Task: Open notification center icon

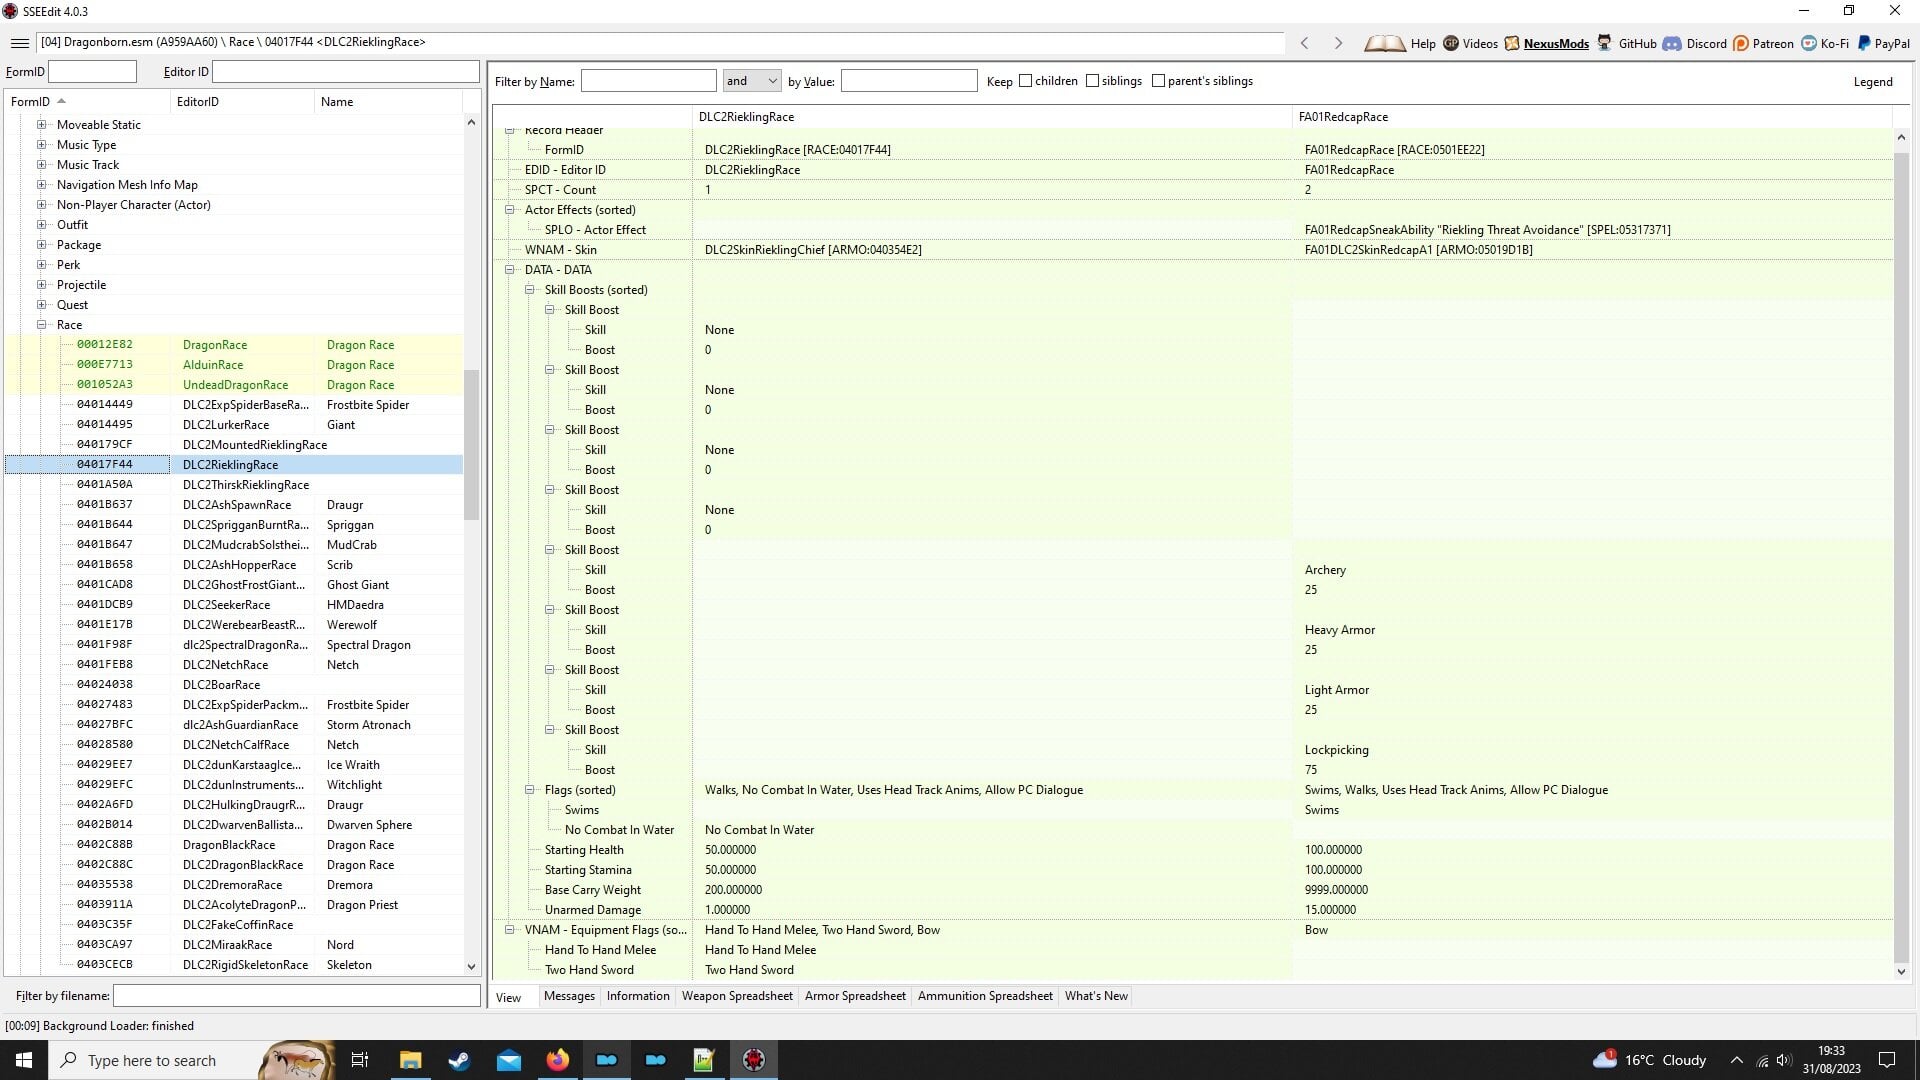Action: tap(1887, 1060)
